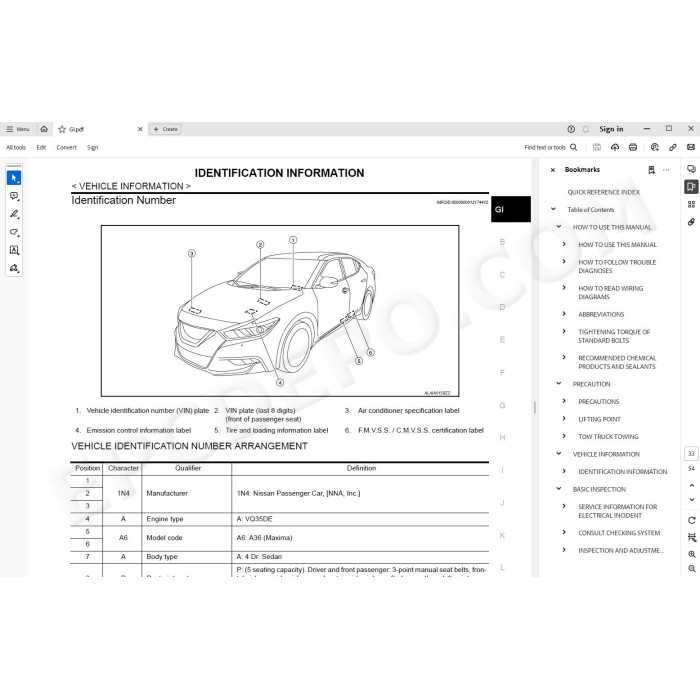
Task: Click the cloud upload icon
Action: click(615, 147)
